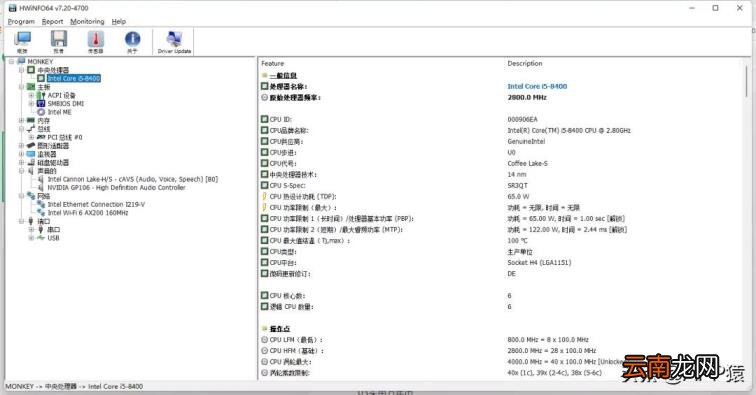Select Intel Wi-Fi 6 AX200 160MHz tree item
Viewport: 756px width, 395px height.
88,213
